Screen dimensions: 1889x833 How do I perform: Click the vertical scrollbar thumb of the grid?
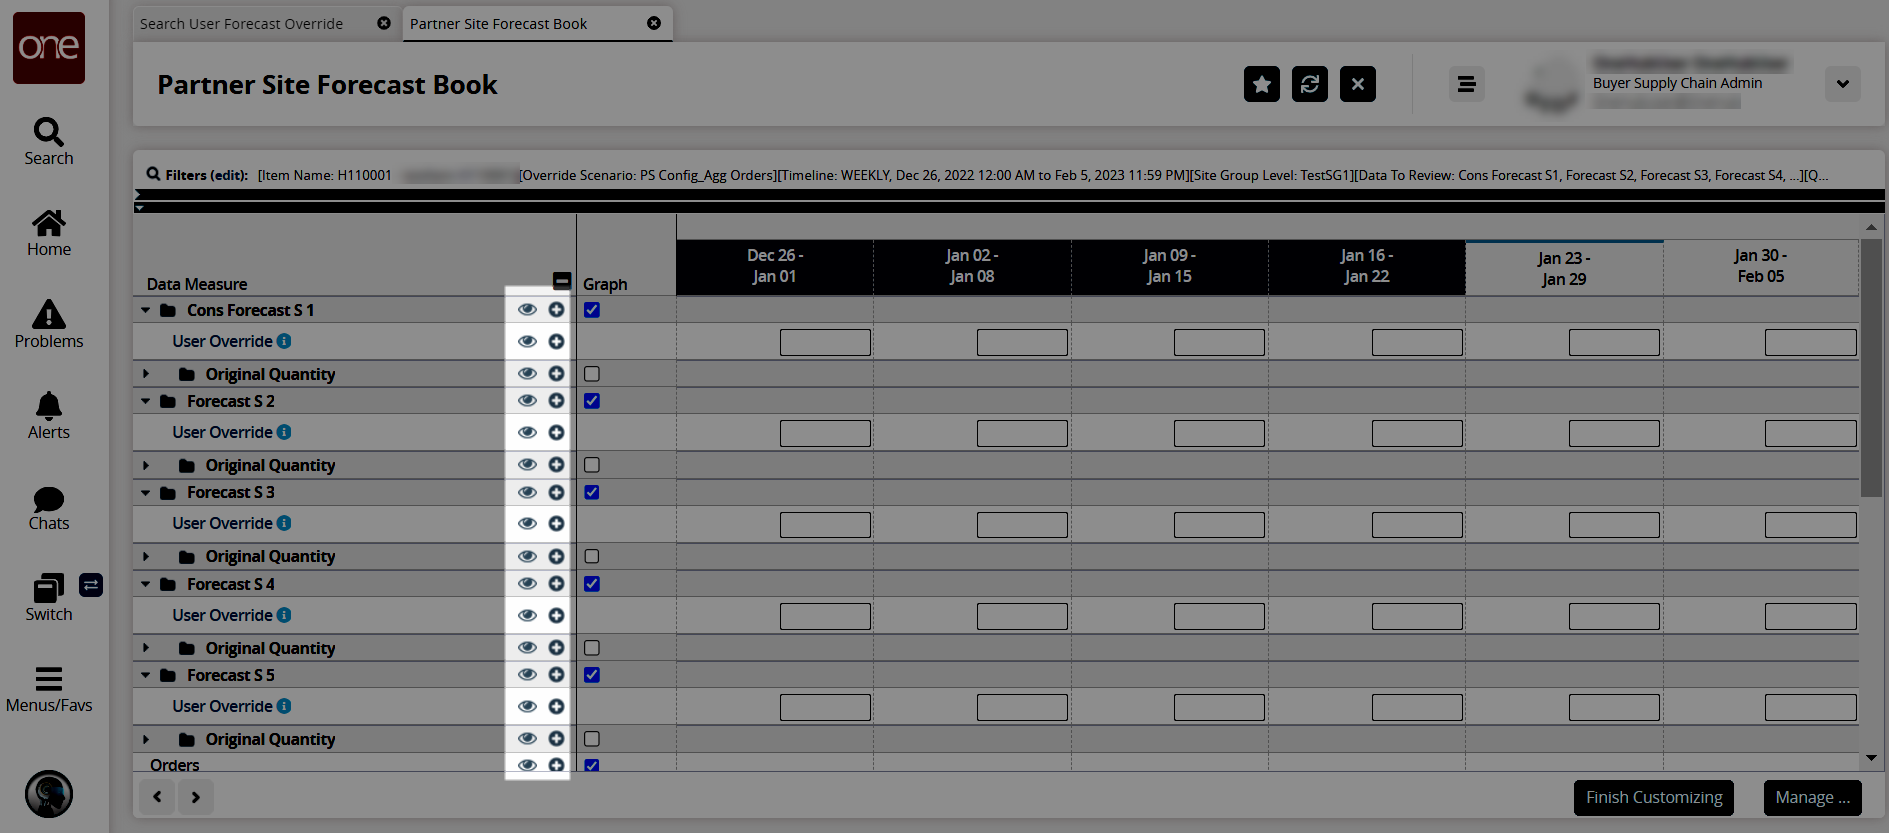[1871, 367]
